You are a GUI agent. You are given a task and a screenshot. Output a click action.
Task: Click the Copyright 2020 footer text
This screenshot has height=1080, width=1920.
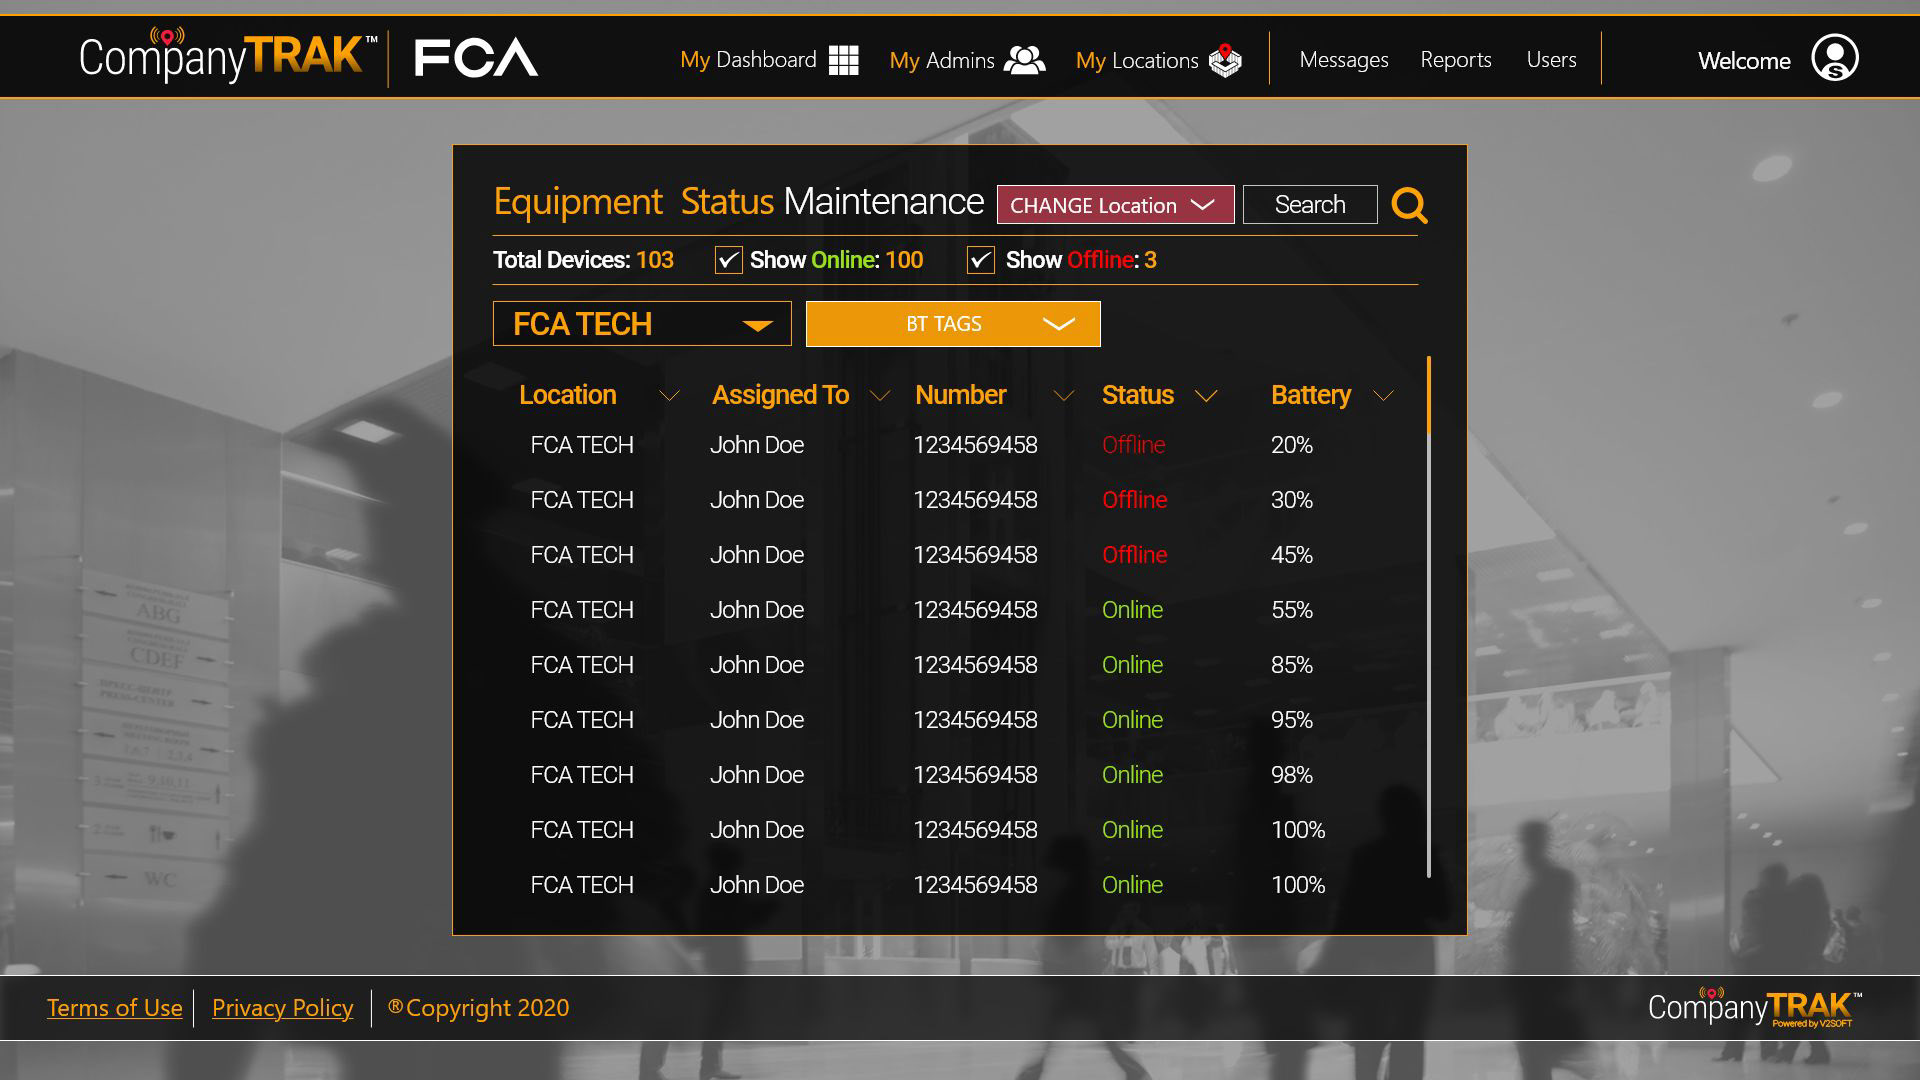(479, 1008)
